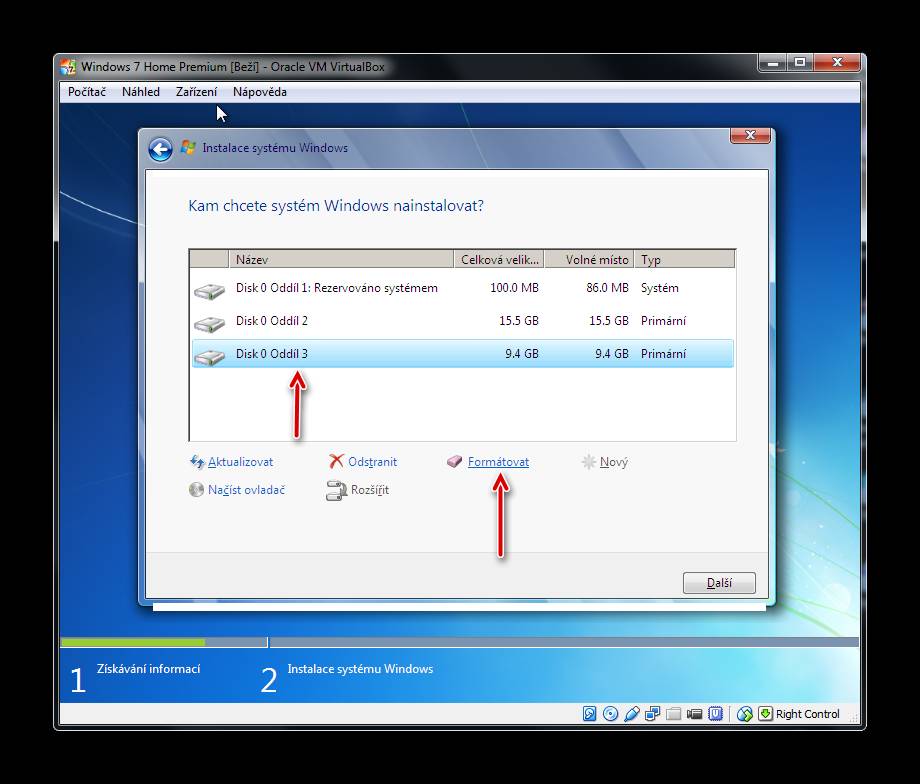Click the Rozšířit link
The height and width of the screenshot is (784, 920).
pyautogui.click(x=370, y=489)
